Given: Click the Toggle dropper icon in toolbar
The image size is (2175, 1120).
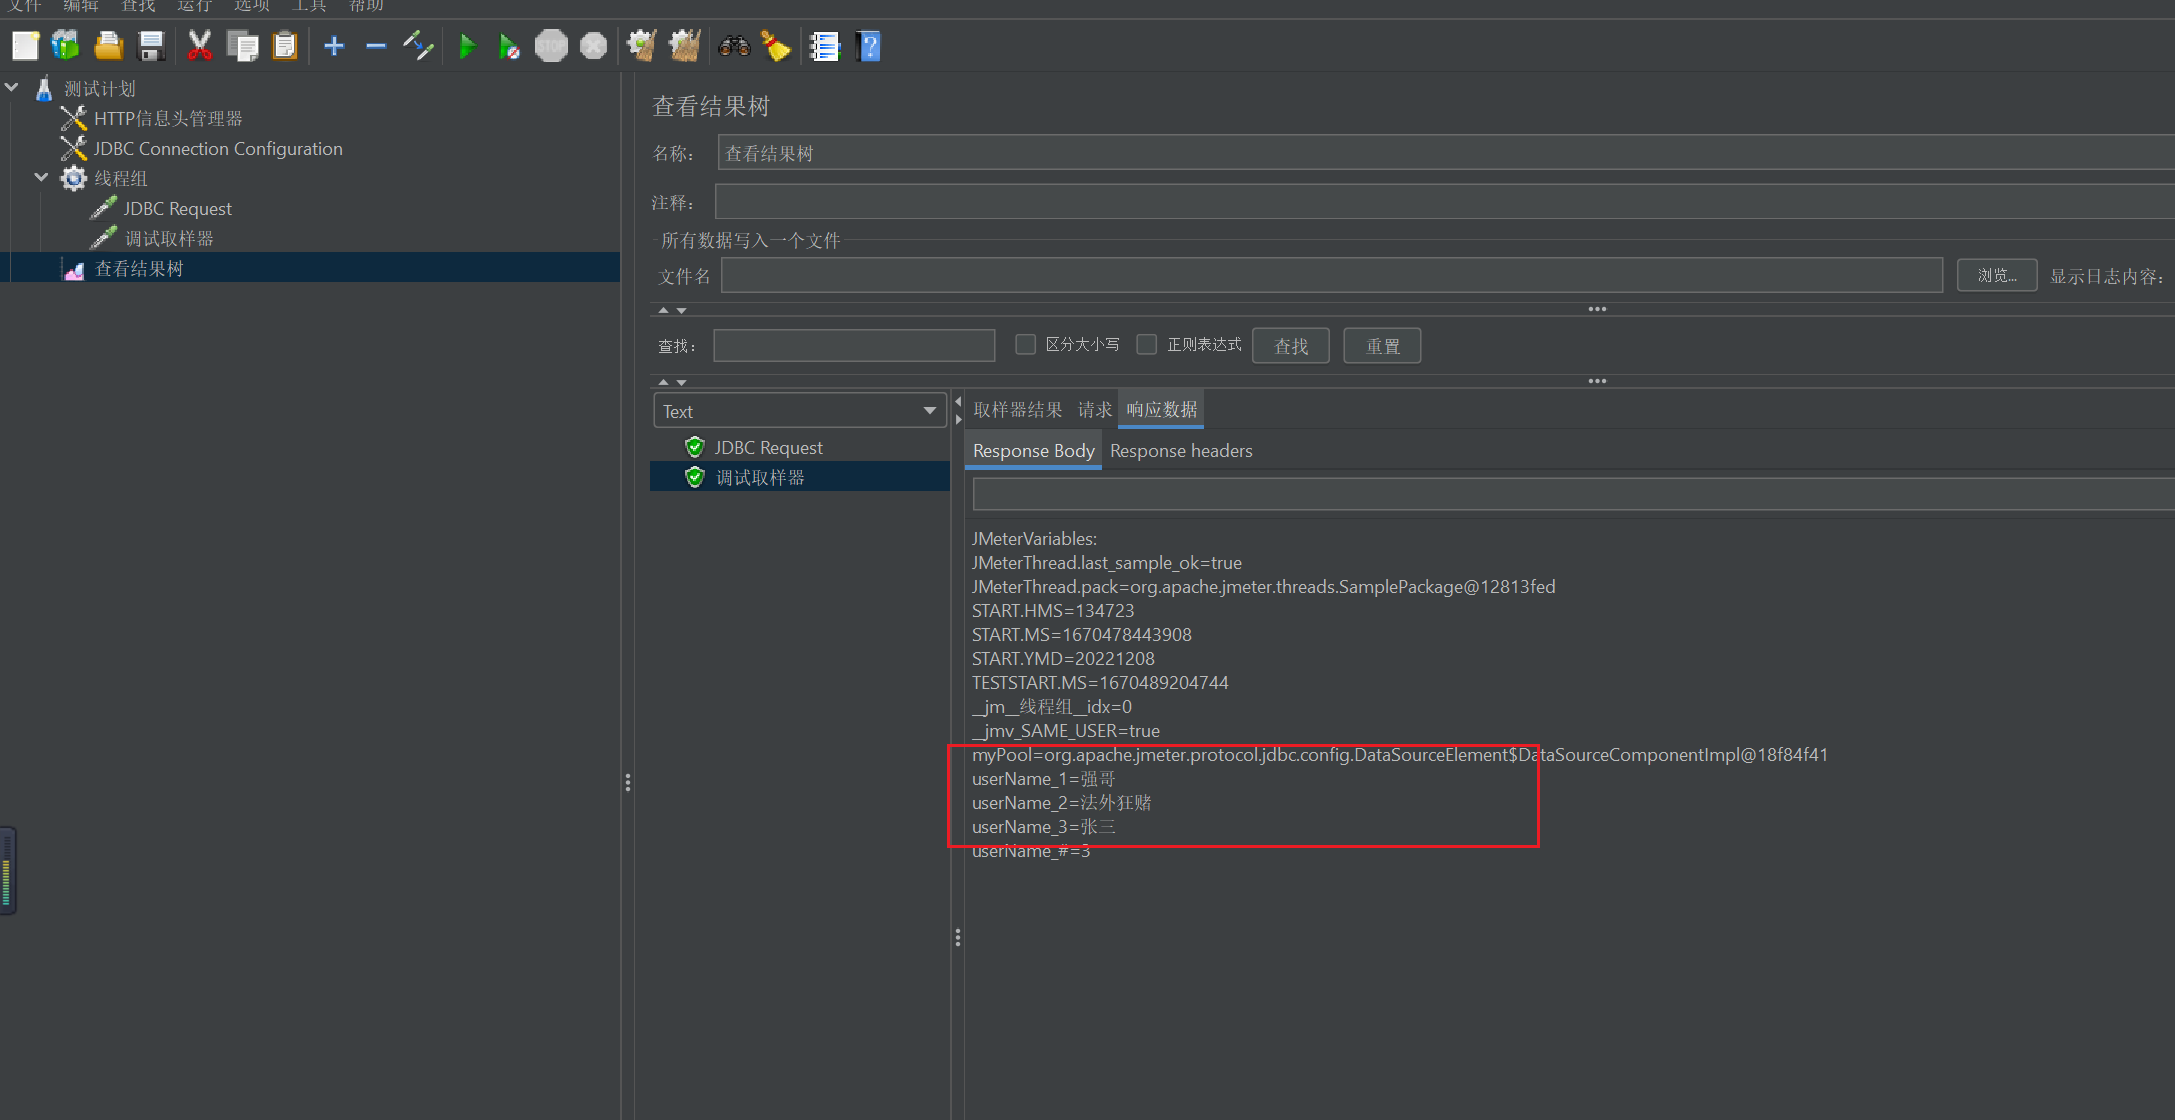Looking at the screenshot, I should pos(418,46).
